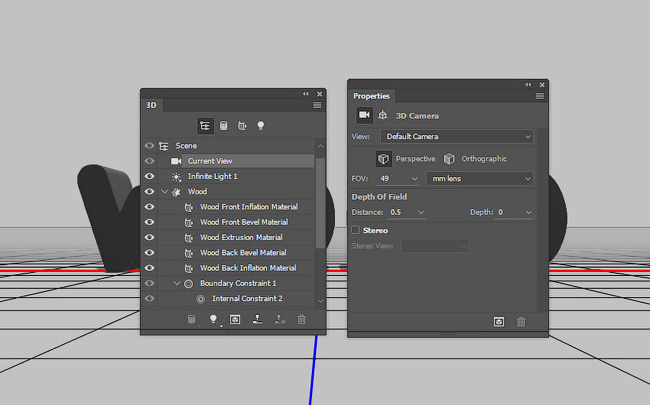Click the mesh icon at 3D panel bottom left
Image resolution: width=650 pixels, height=405 pixels.
coord(191,319)
